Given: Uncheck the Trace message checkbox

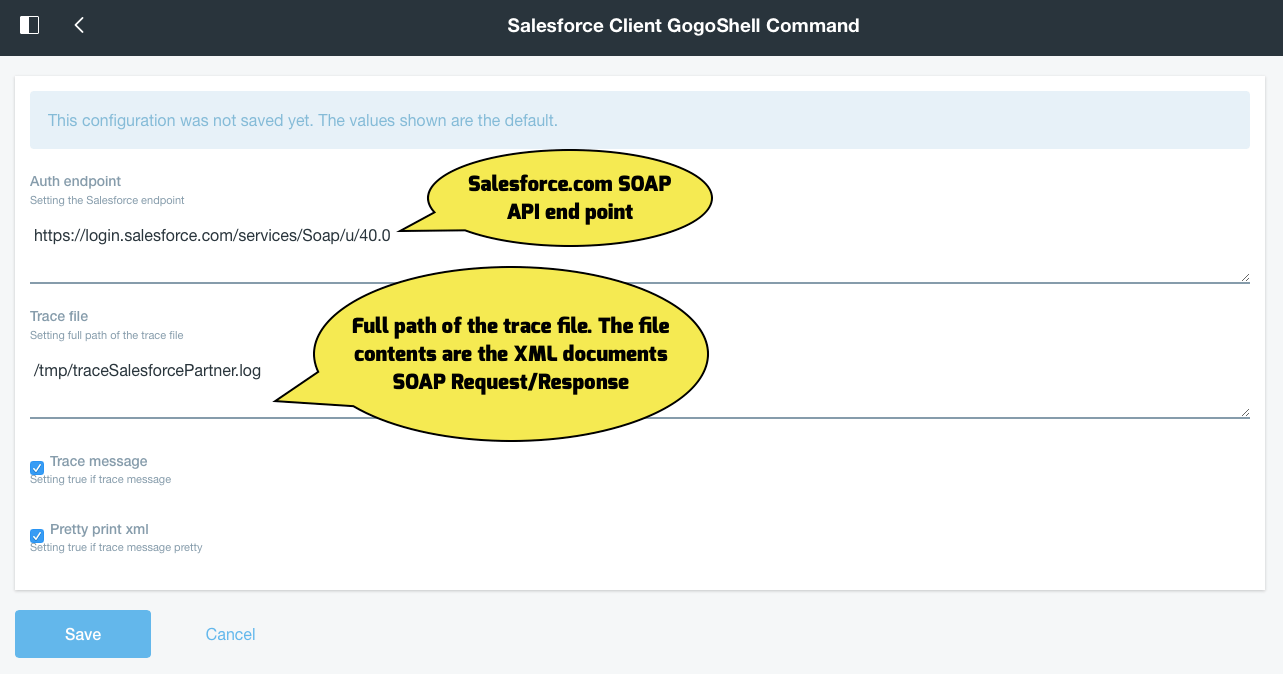Looking at the screenshot, I should point(37,467).
